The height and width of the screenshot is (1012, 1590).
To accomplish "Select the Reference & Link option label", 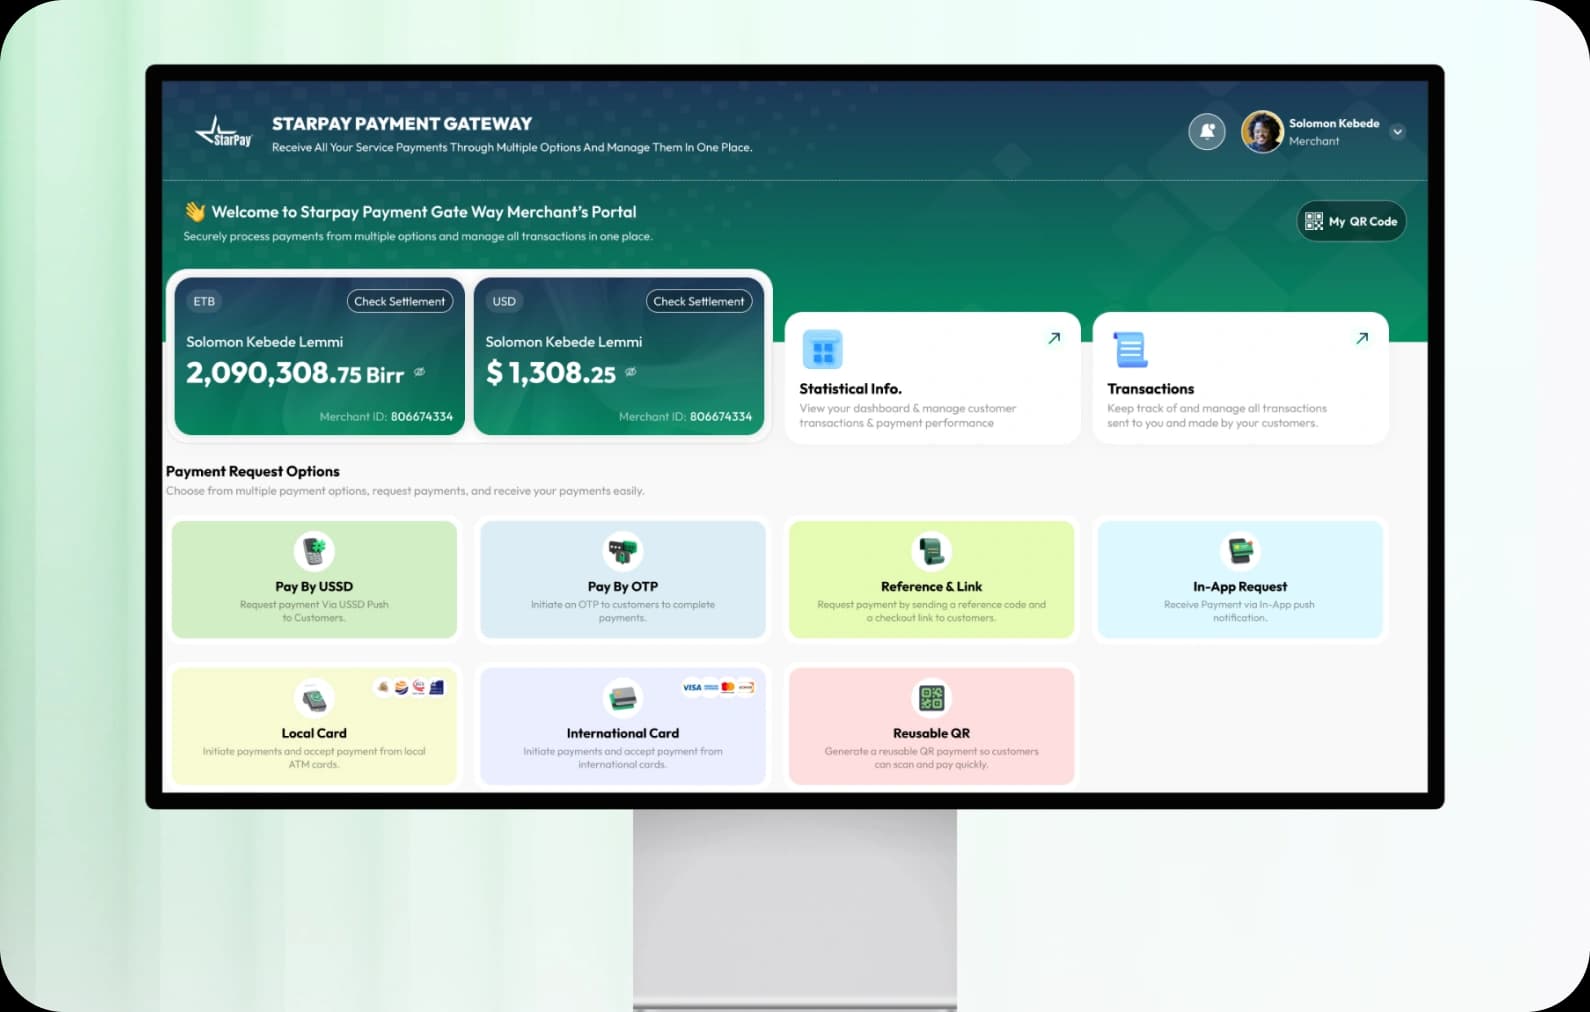I will [x=931, y=586].
